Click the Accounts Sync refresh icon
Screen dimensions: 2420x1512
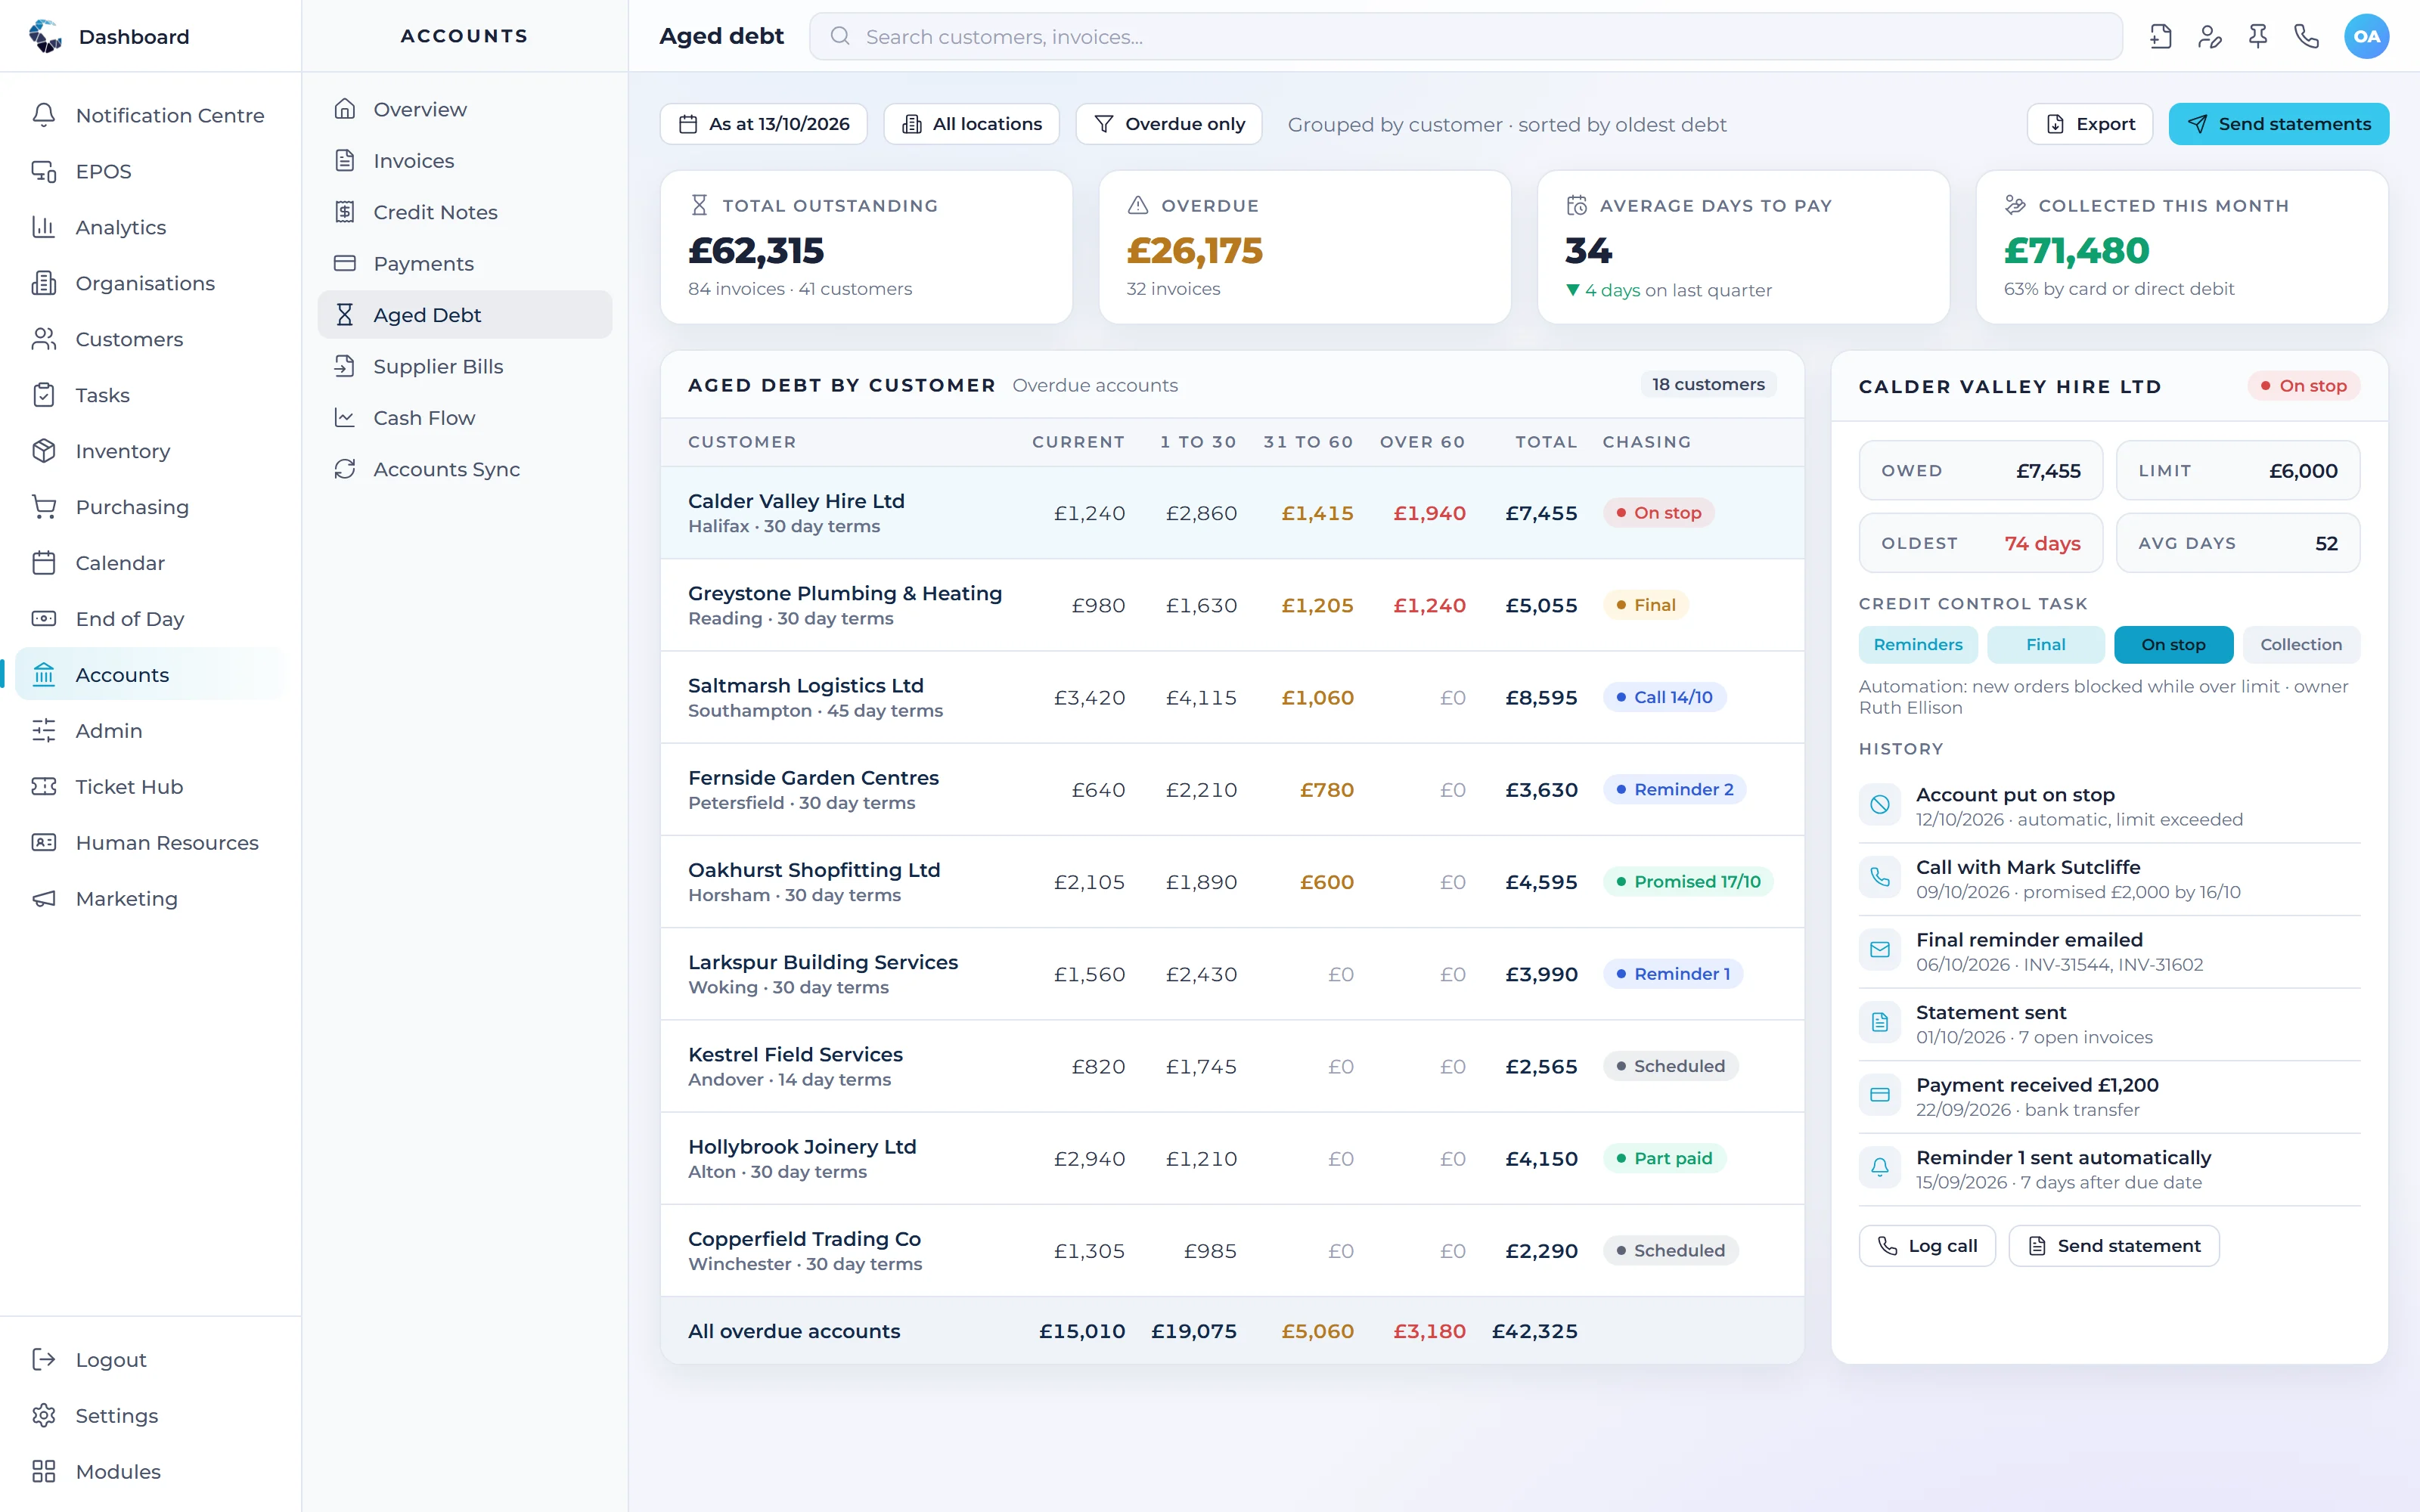pyautogui.click(x=345, y=469)
